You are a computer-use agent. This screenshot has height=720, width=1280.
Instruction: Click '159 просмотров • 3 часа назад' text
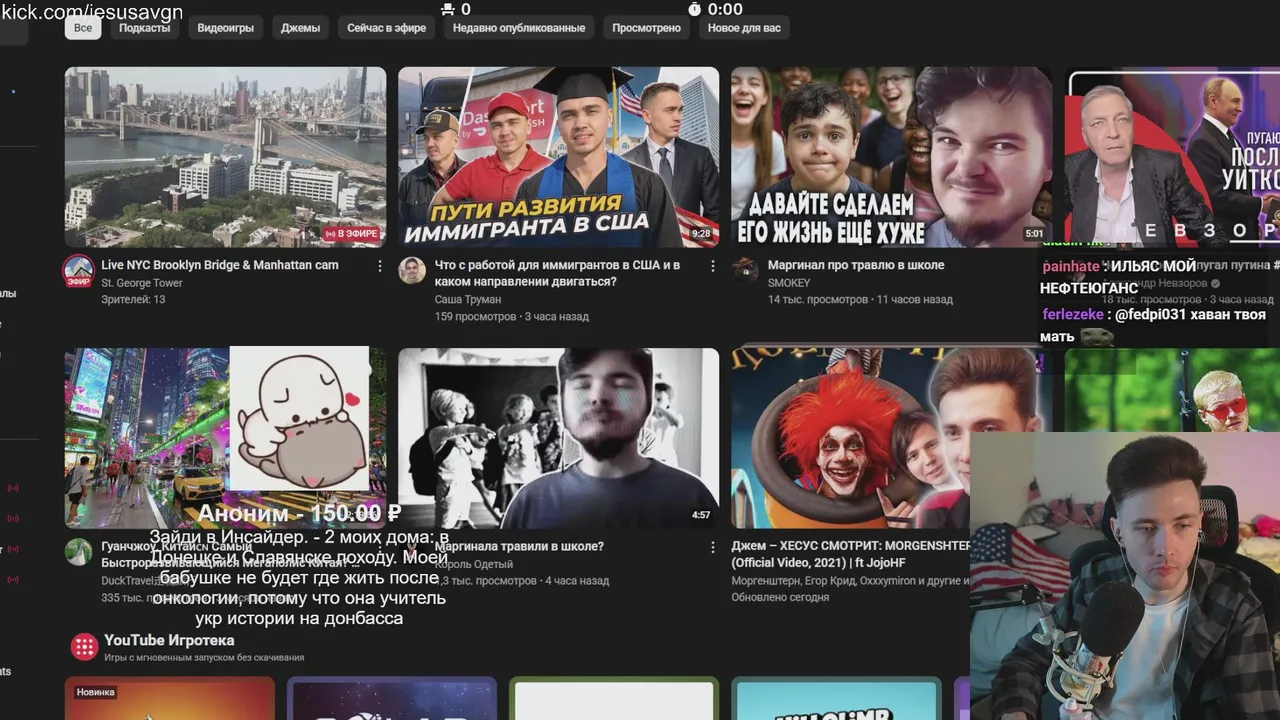click(x=512, y=316)
